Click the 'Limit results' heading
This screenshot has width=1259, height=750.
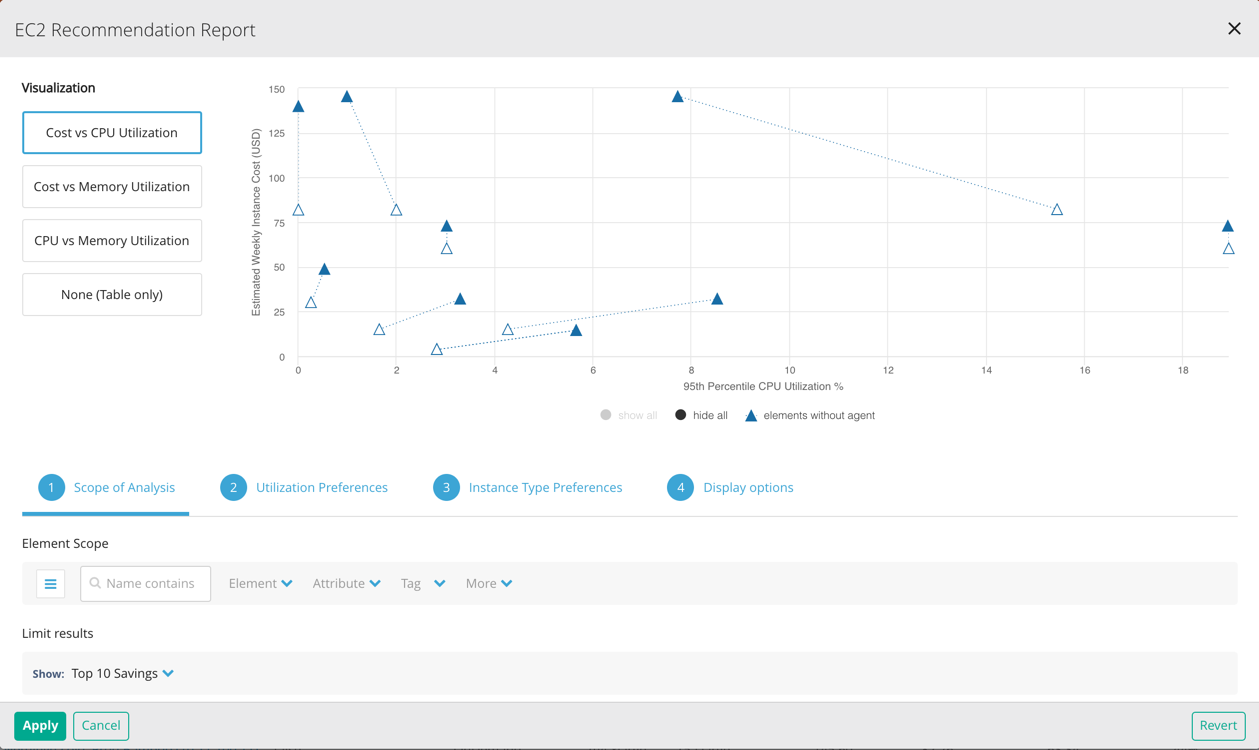(58, 634)
